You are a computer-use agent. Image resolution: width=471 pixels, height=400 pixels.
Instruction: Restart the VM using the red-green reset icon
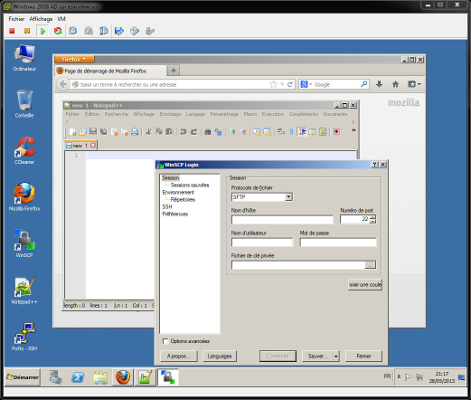[x=58, y=31]
